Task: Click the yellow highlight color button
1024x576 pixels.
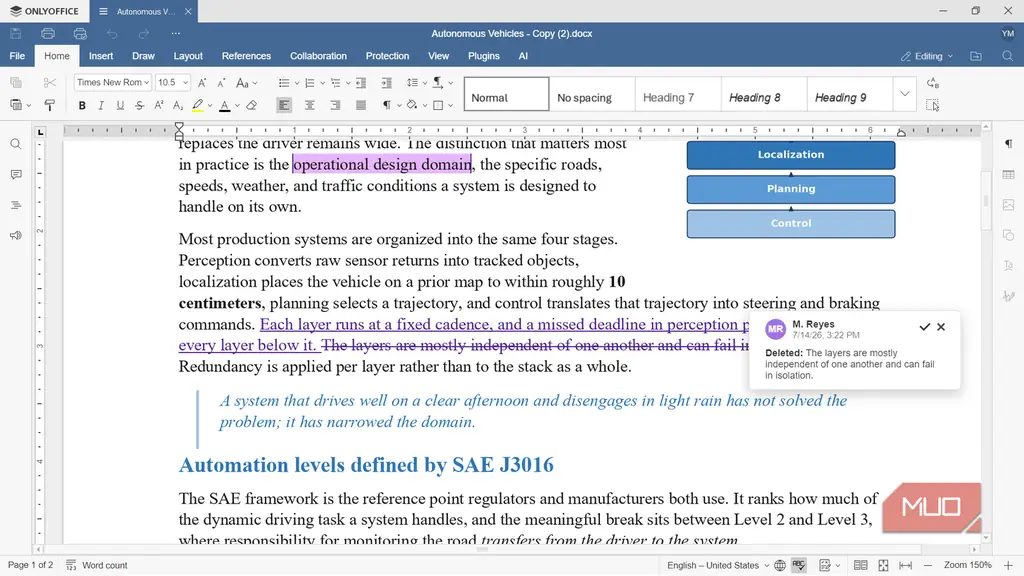Action: coord(198,105)
